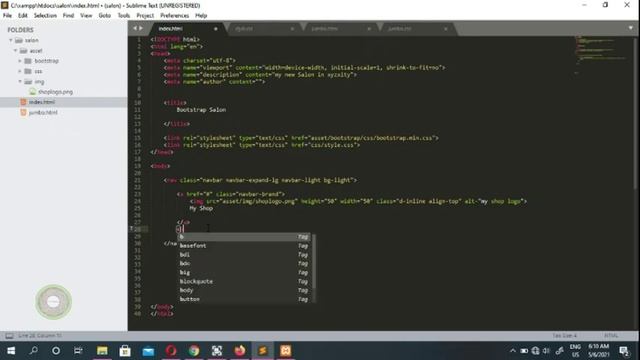
Task: Close the index.html tab via unsaved dot
Action: coord(216,29)
